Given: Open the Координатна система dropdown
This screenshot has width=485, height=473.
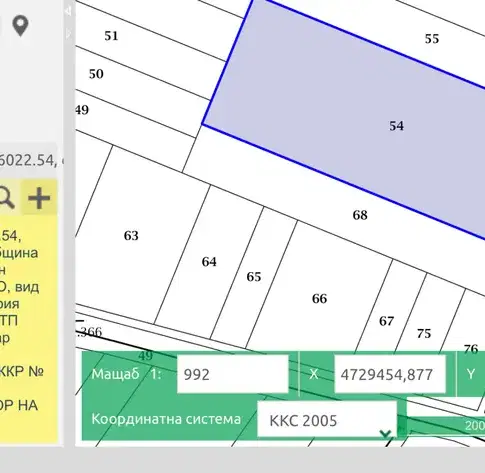Looking at the screenshot, I should (327, 420).
